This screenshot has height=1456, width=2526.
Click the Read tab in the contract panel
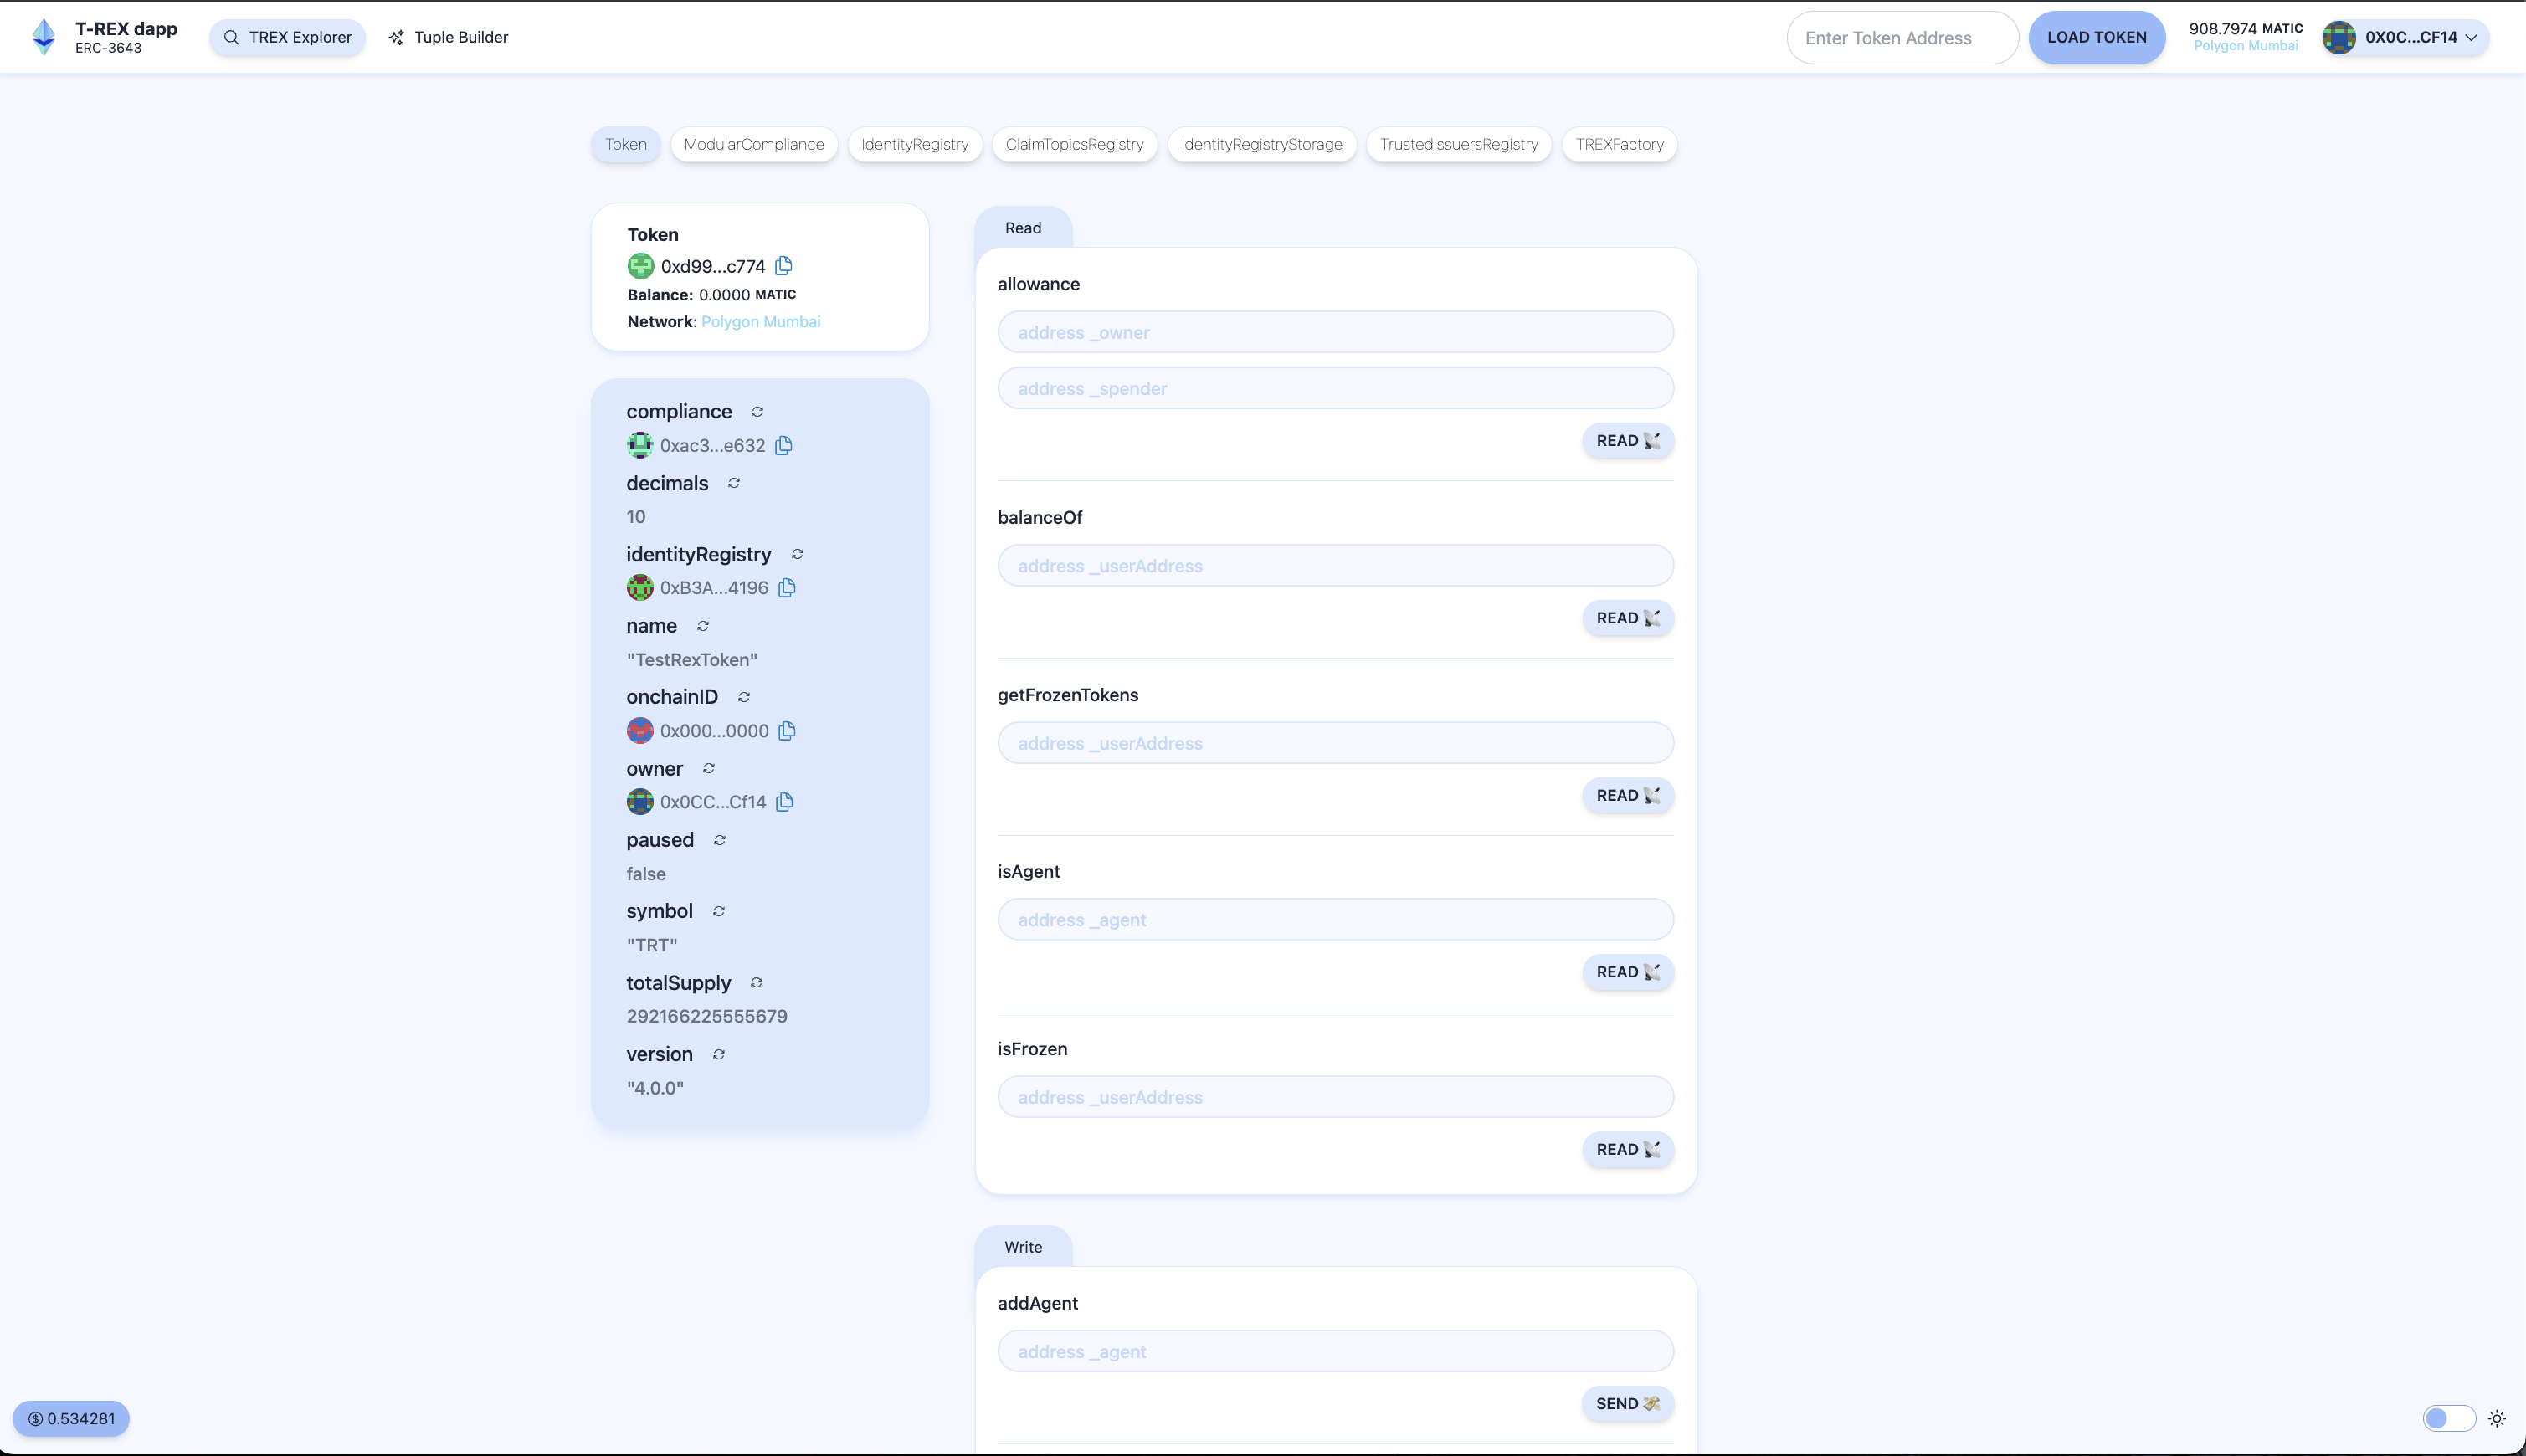(x=1024, y=228)
